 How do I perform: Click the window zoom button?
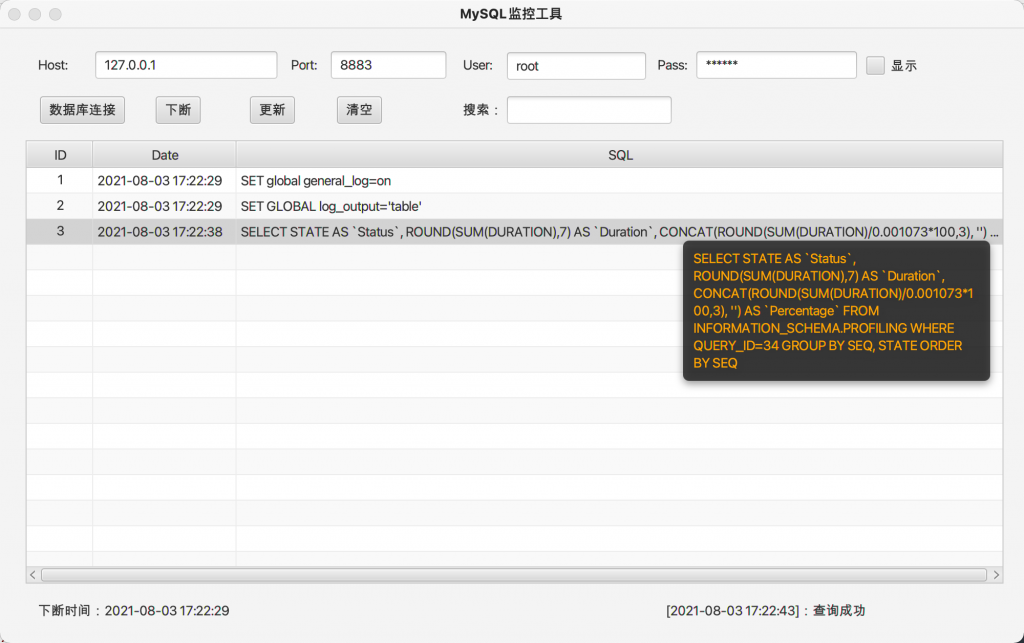pos(56,14)
